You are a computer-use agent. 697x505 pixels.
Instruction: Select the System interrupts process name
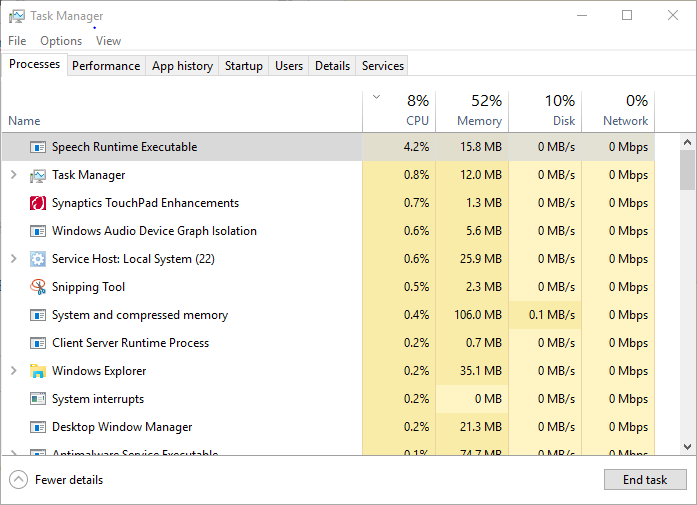(x=98, y=399)
